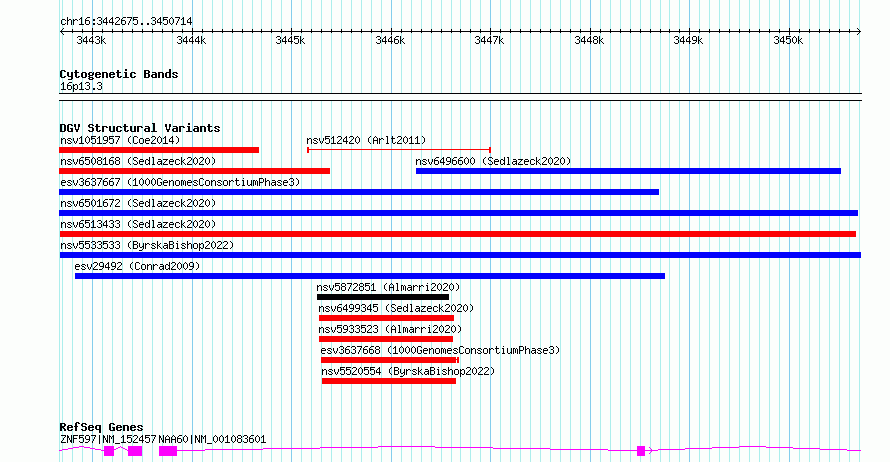Click the 3445k ruler tick label
890x462 pixels.
(290, 41)
